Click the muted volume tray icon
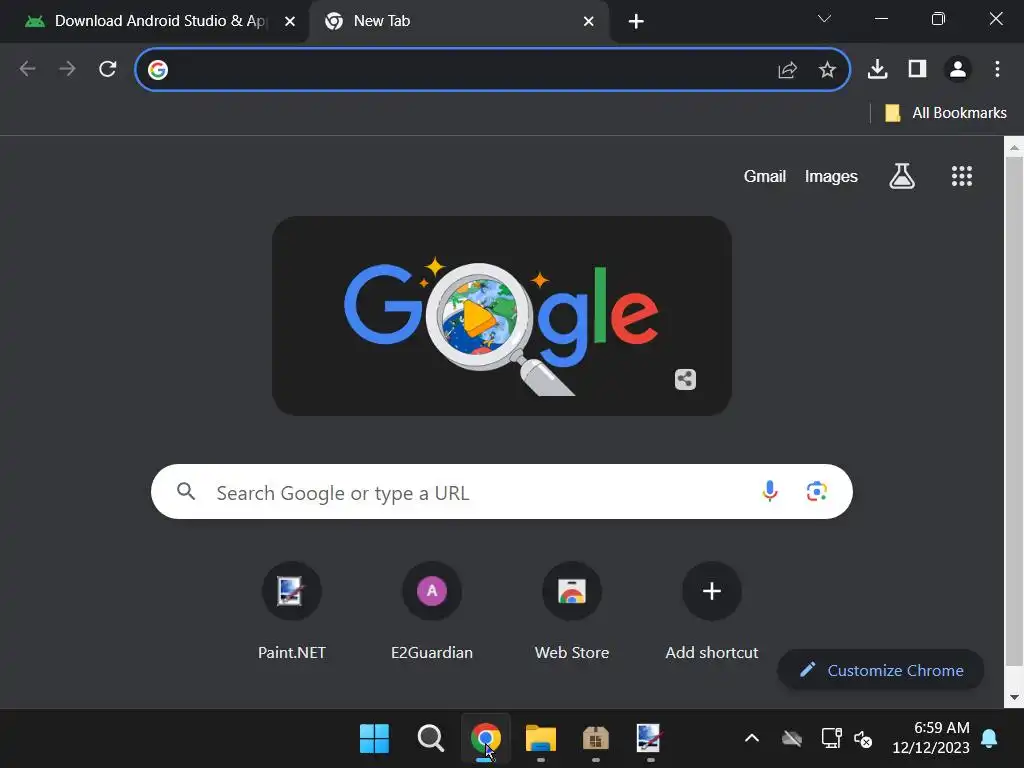Image resolution: width=1024 pixels, height=768 pixels. click(863, 739)
